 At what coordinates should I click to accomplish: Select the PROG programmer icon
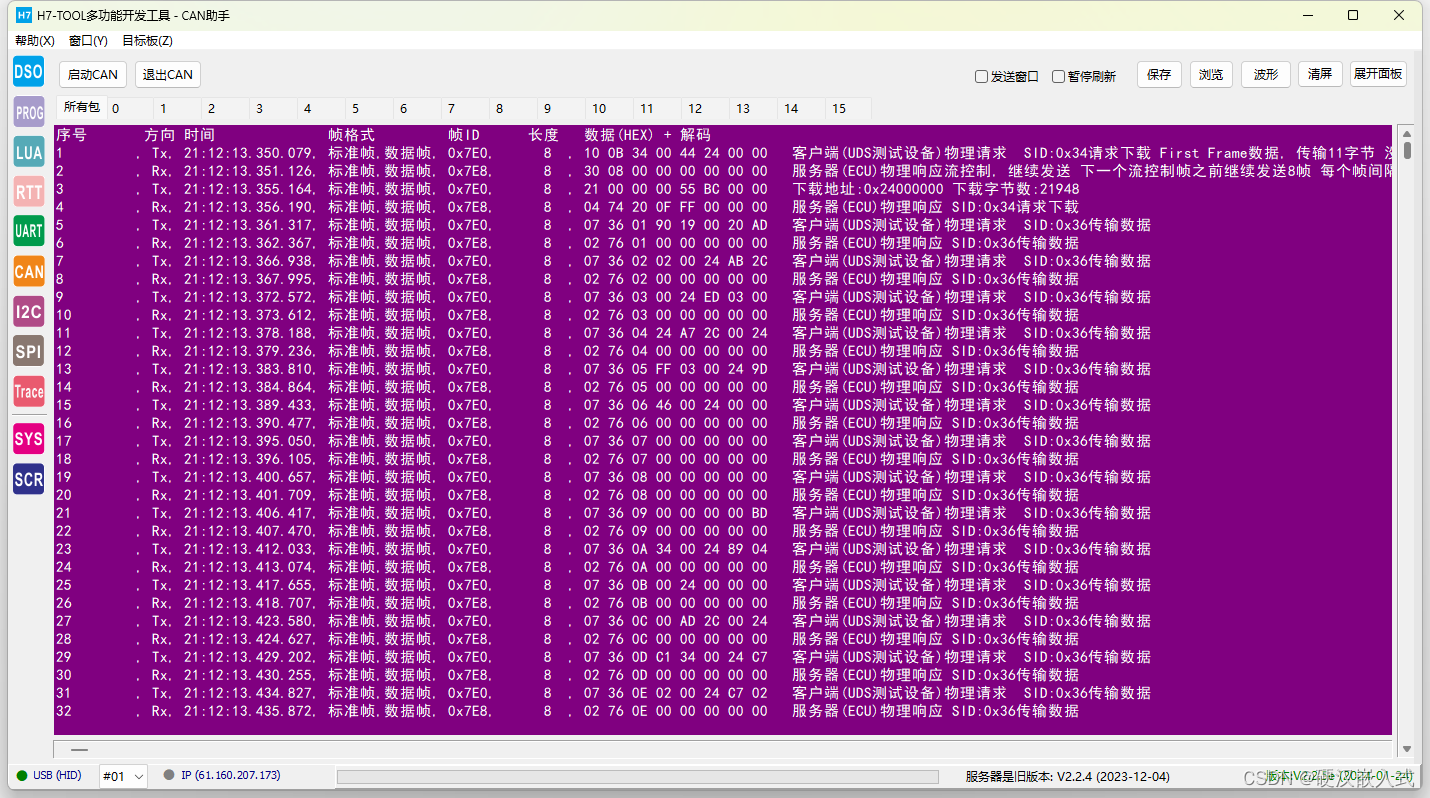pyautogui.click(x=29, y=112)
